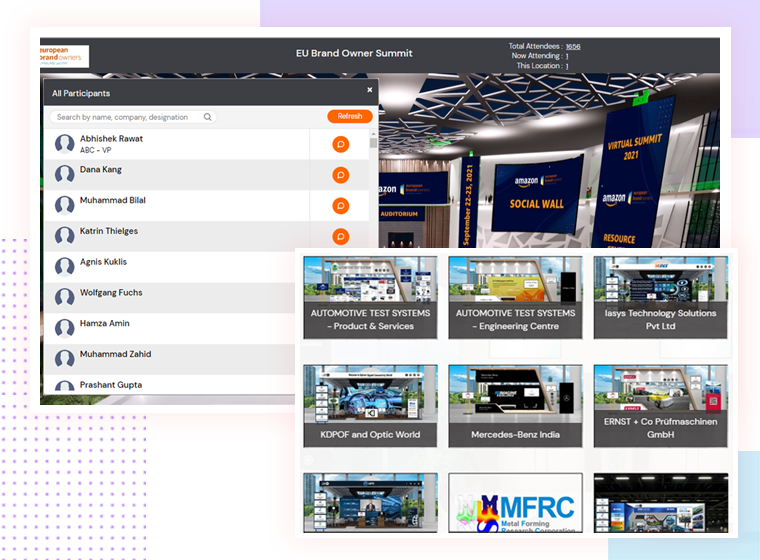Screen dimensions: 760x560
Task: Start chat with Muhammad Bilal
Action: coord(340,206)
